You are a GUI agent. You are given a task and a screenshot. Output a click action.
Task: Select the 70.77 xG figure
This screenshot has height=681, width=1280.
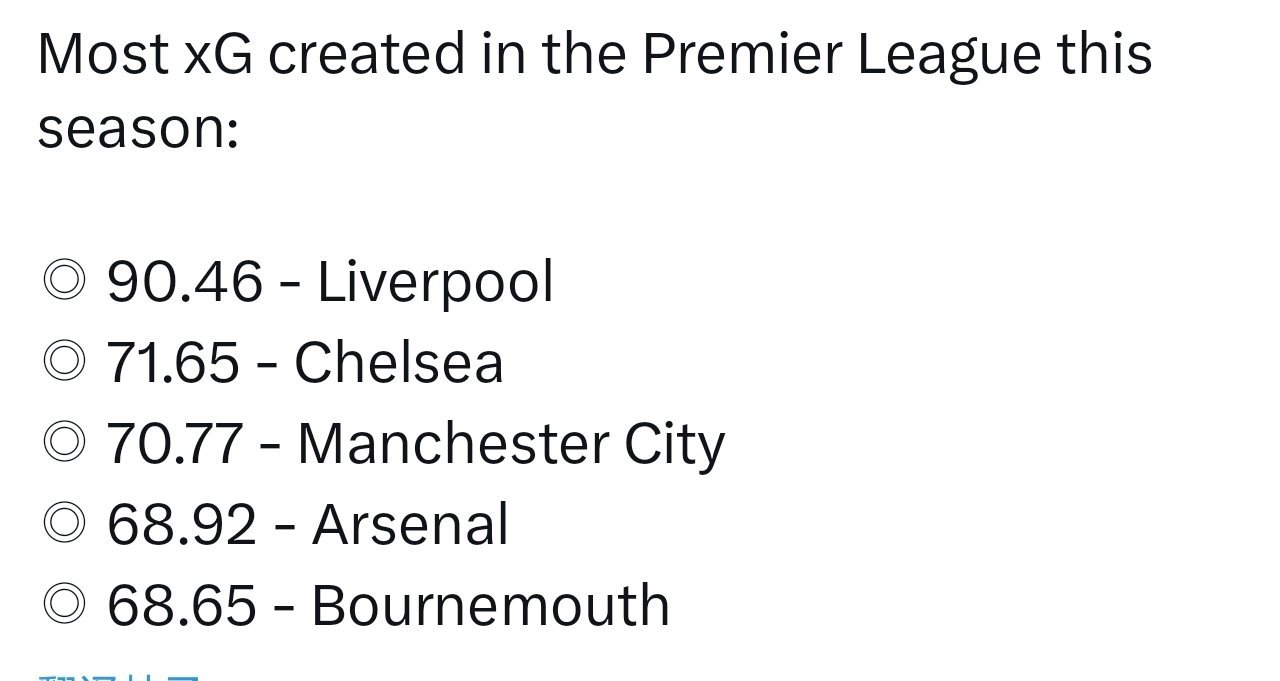[x=174, y=444]
